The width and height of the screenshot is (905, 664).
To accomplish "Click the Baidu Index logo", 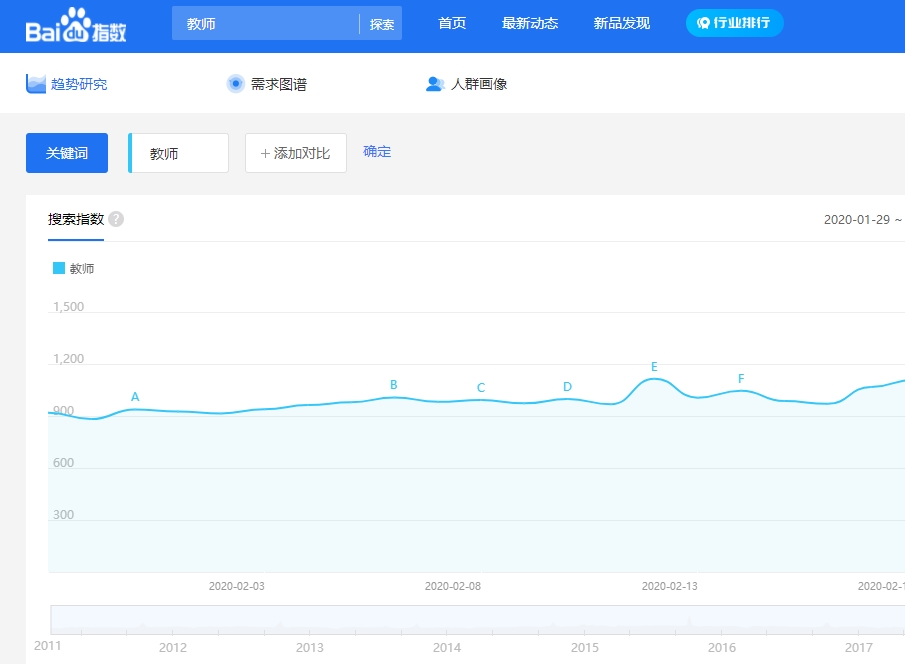I will [x=76, y=26].
